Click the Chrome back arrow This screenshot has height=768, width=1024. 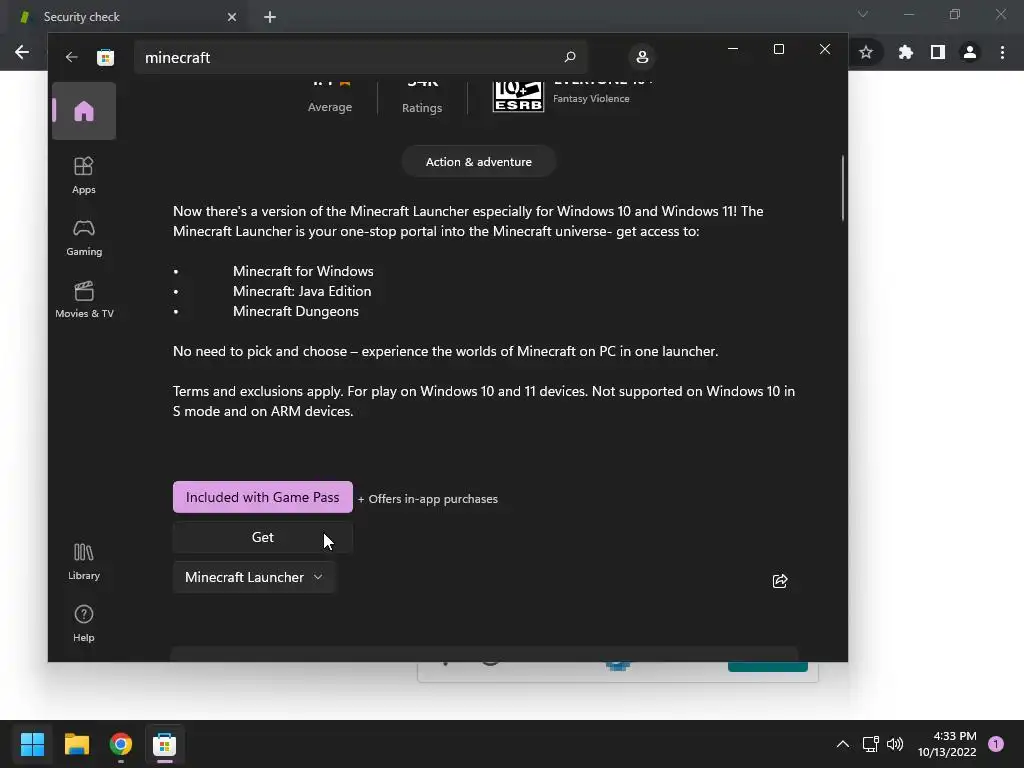click(22, 52)
